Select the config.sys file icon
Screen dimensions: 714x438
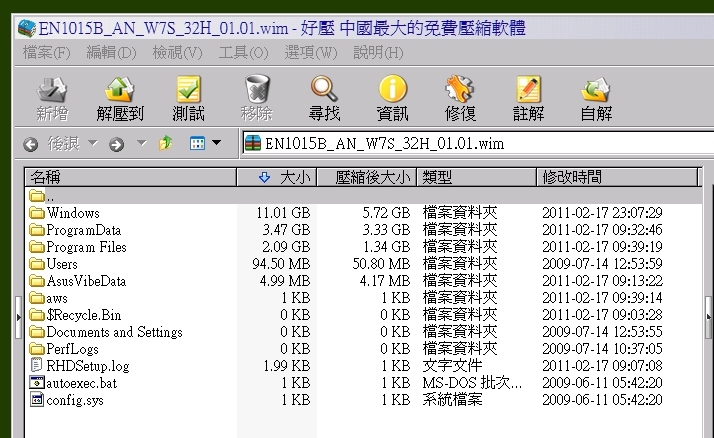coord(37,399)
